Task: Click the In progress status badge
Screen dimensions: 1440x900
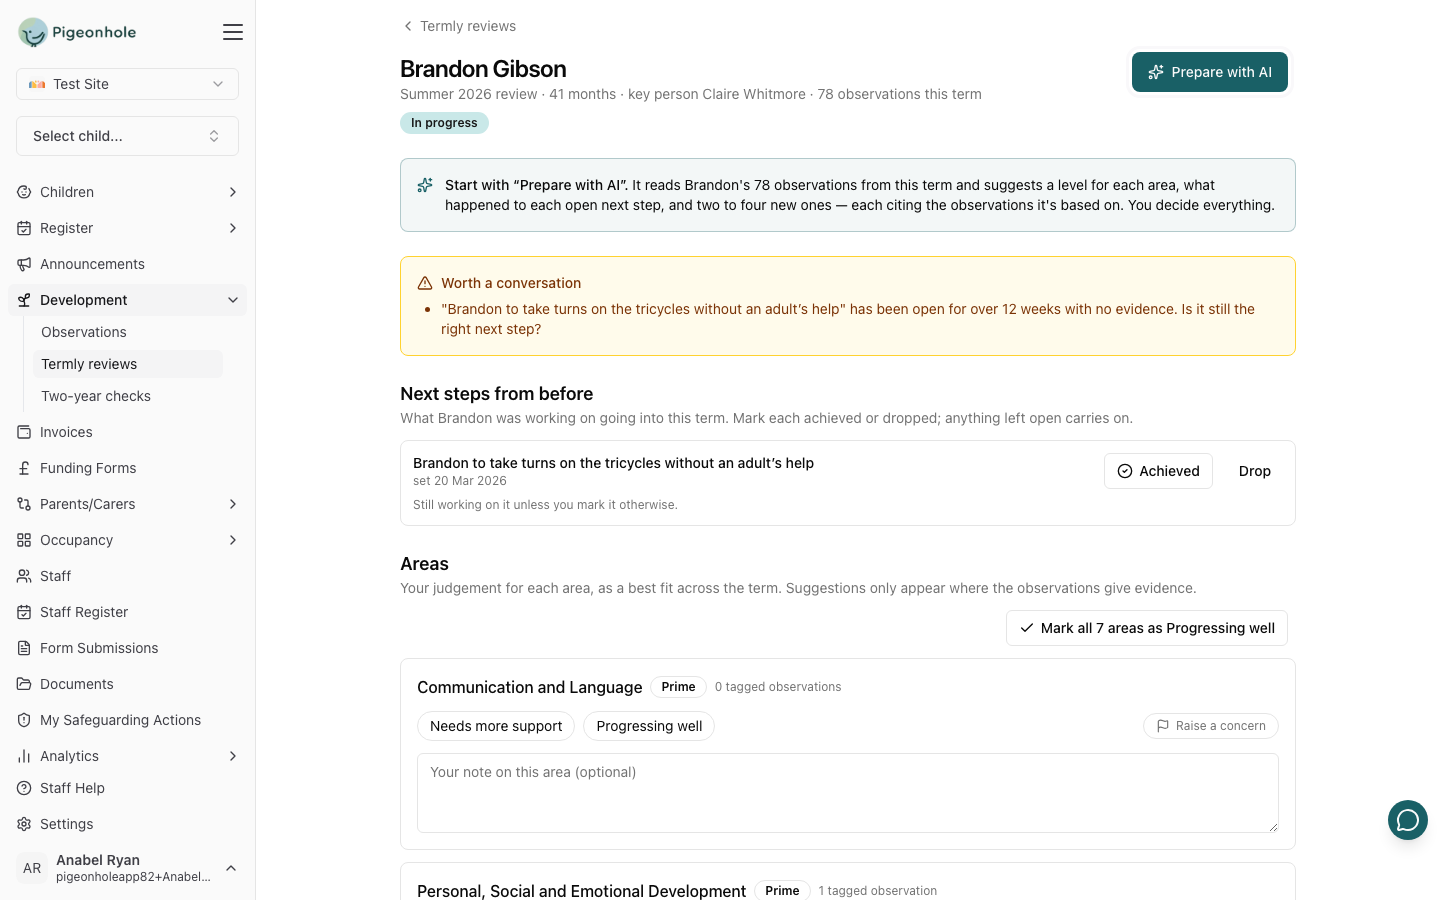Action: click(444, 123)
